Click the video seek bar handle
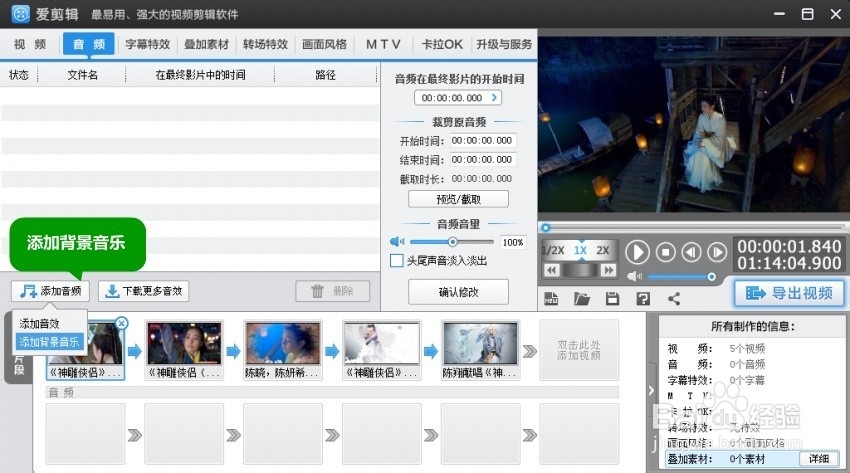Image resolution: width=850 pixels, height=473 pixels. pyautogui.click(x=546, y=228)
